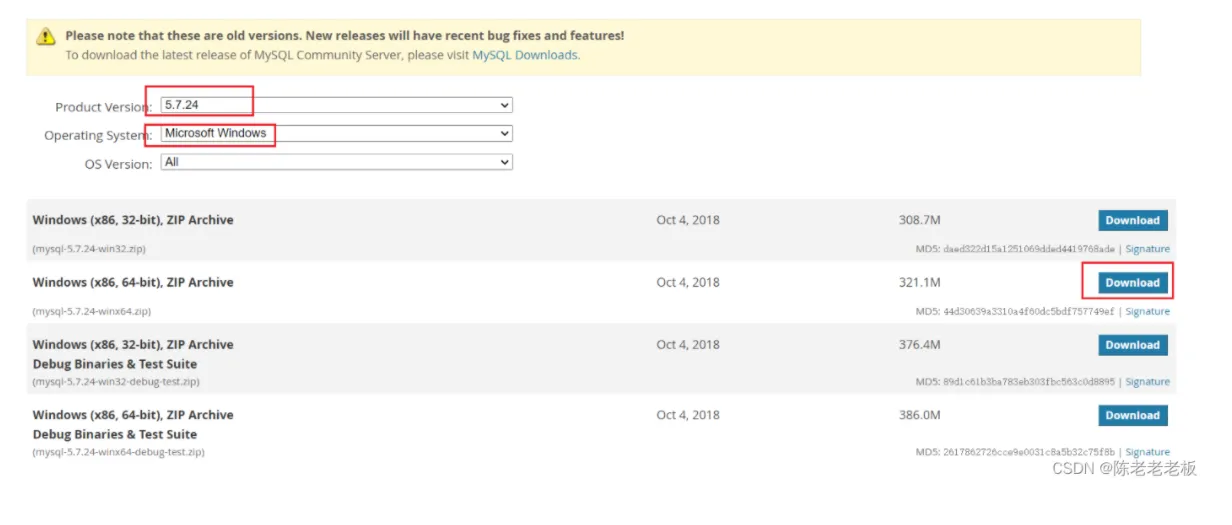Download Windows 32-bit ZIP Archive

click(x=1132, y=221)
